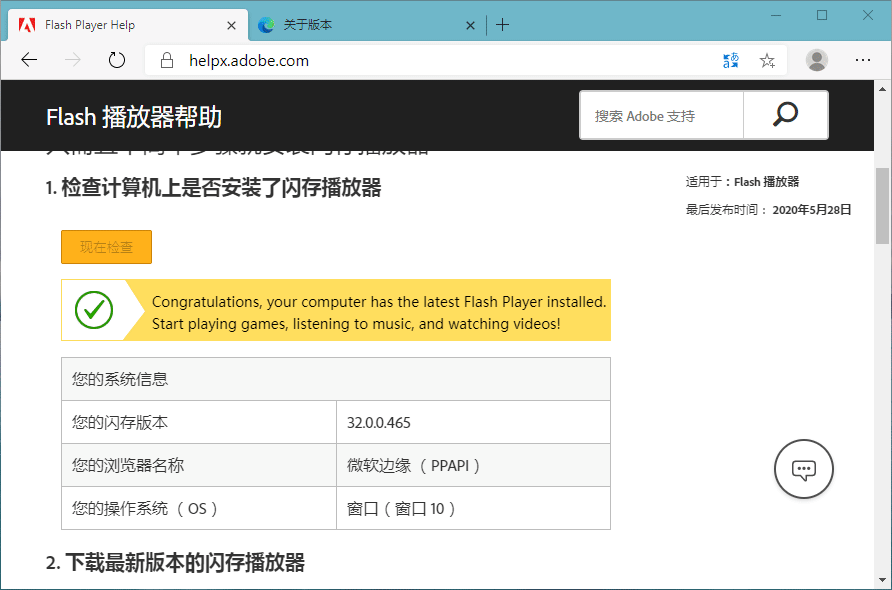Open a new tab with plus

[502, 25]
